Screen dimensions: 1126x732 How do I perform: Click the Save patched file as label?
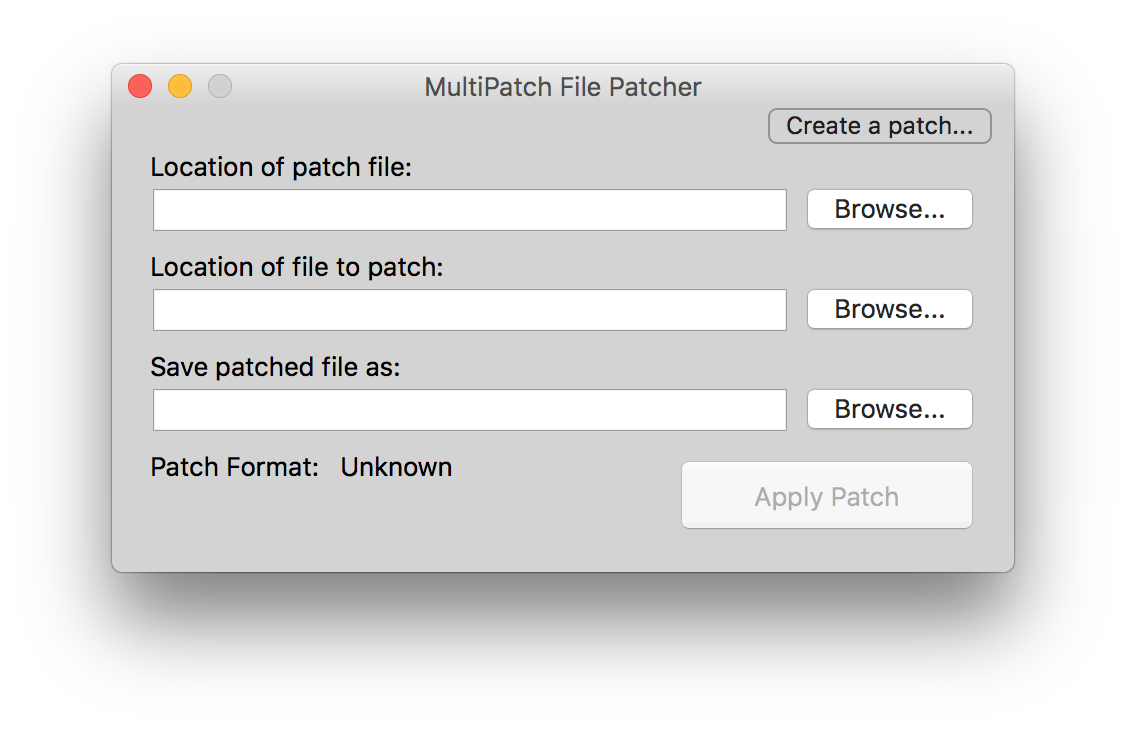click(x=275, y=367)
